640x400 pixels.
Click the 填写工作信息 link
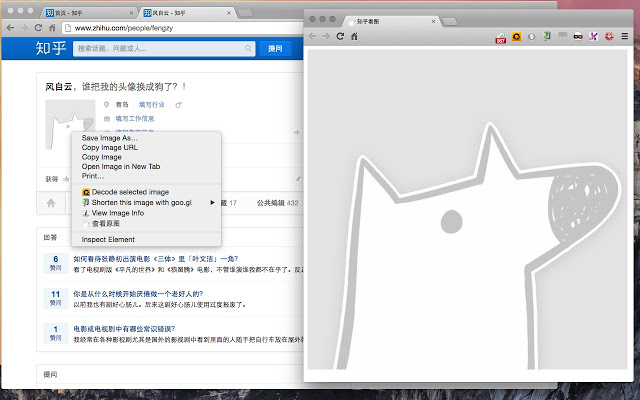click(x=135, y=119)
